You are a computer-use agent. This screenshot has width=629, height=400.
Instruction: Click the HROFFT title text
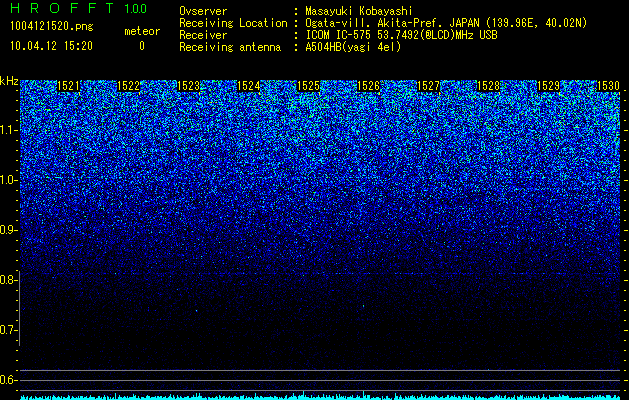coord(62,8)
